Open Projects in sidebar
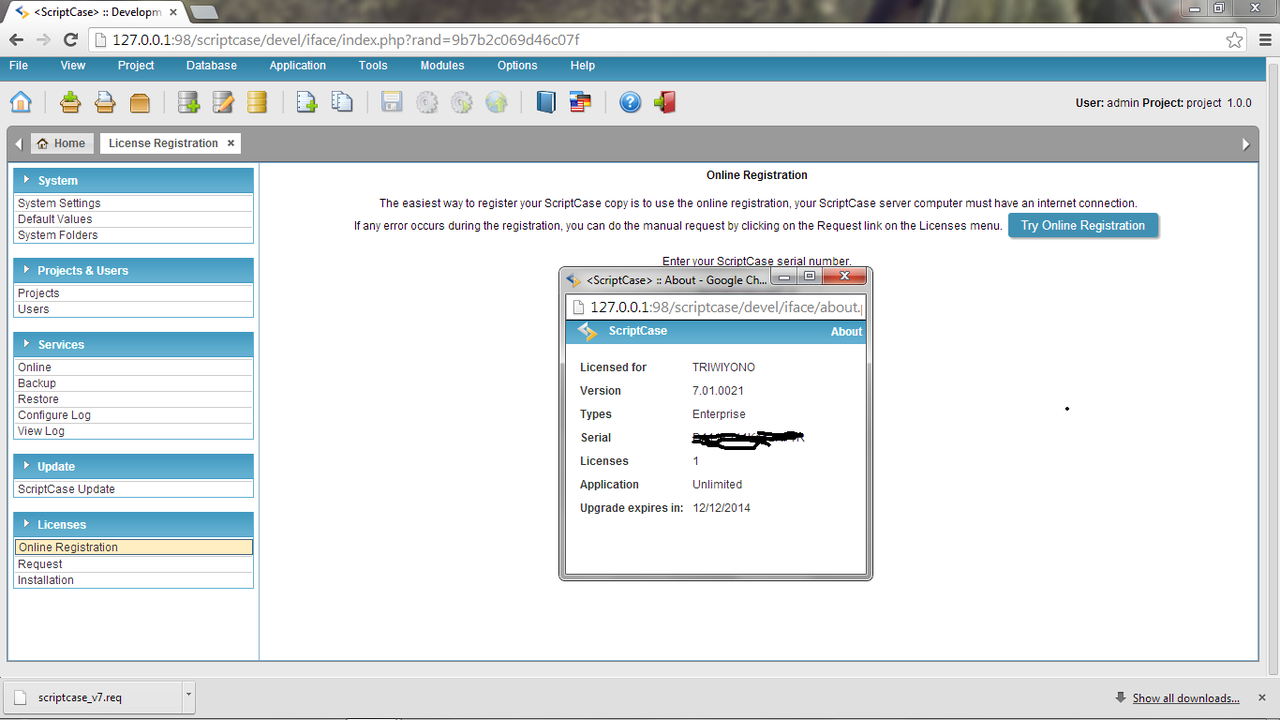This screenshot has width=1280, height=720. 133,293
